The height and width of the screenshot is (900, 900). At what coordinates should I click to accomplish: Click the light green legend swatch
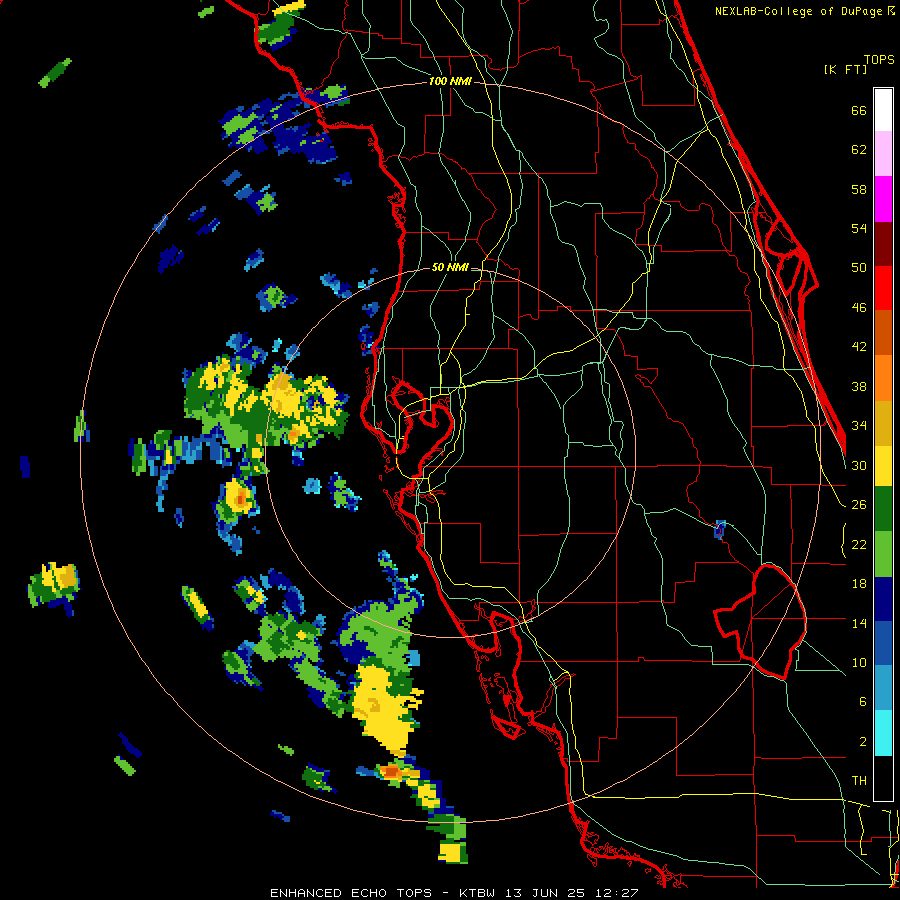(883, 554)
